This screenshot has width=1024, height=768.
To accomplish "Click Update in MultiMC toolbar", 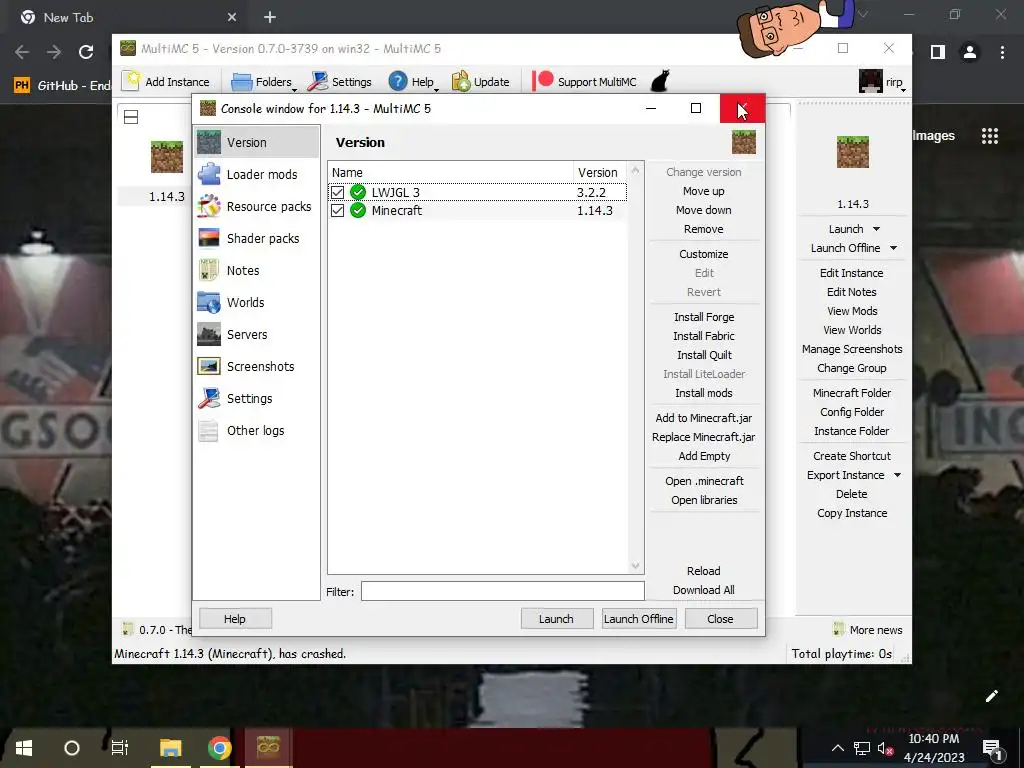I will point(481,82).
